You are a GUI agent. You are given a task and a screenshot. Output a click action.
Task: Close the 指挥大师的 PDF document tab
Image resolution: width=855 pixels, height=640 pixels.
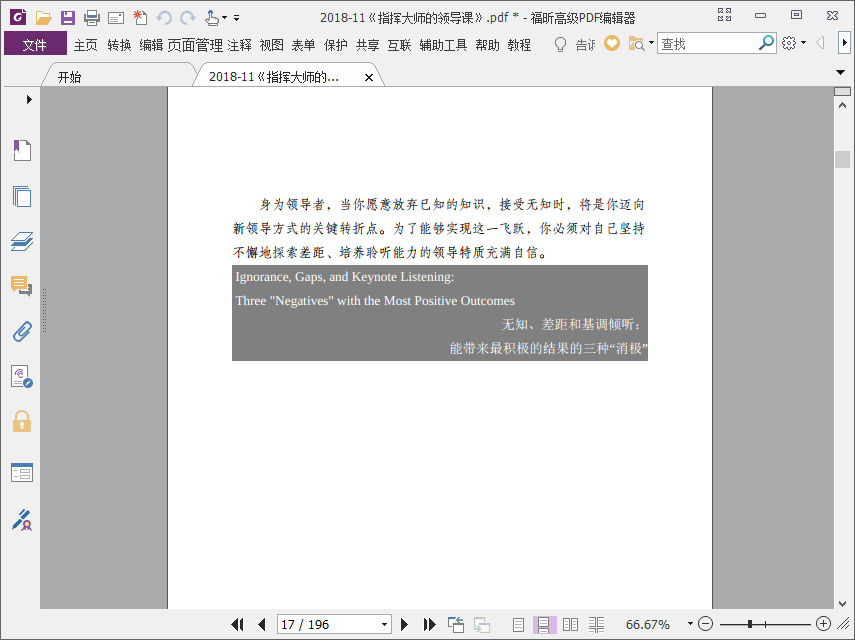click(369, 77)
